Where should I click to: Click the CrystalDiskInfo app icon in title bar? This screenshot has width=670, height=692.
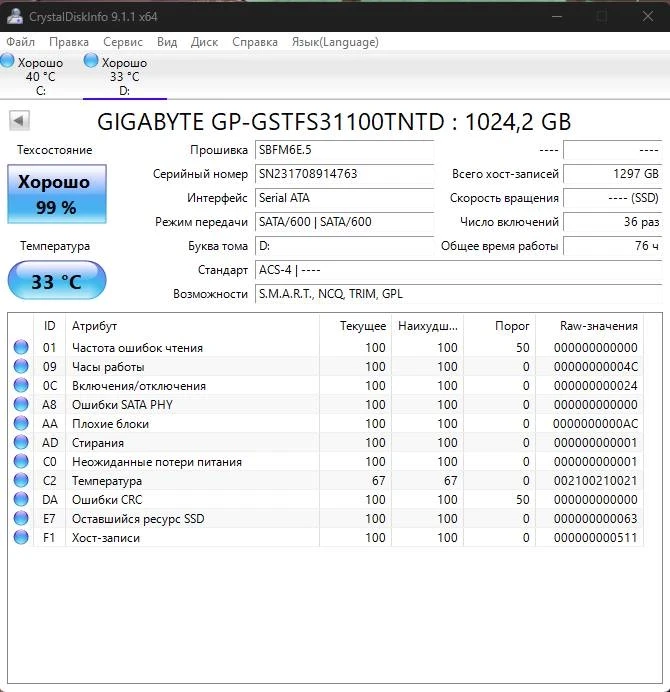pyautogui.click(x=15, y=16)
